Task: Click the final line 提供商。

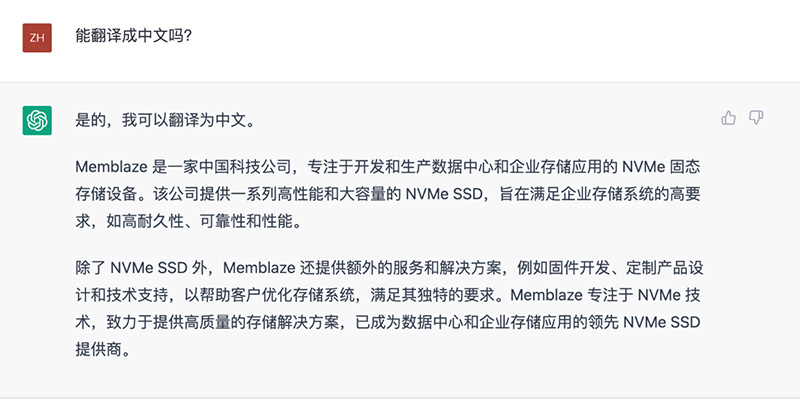Action: click(x=104, y=350)
